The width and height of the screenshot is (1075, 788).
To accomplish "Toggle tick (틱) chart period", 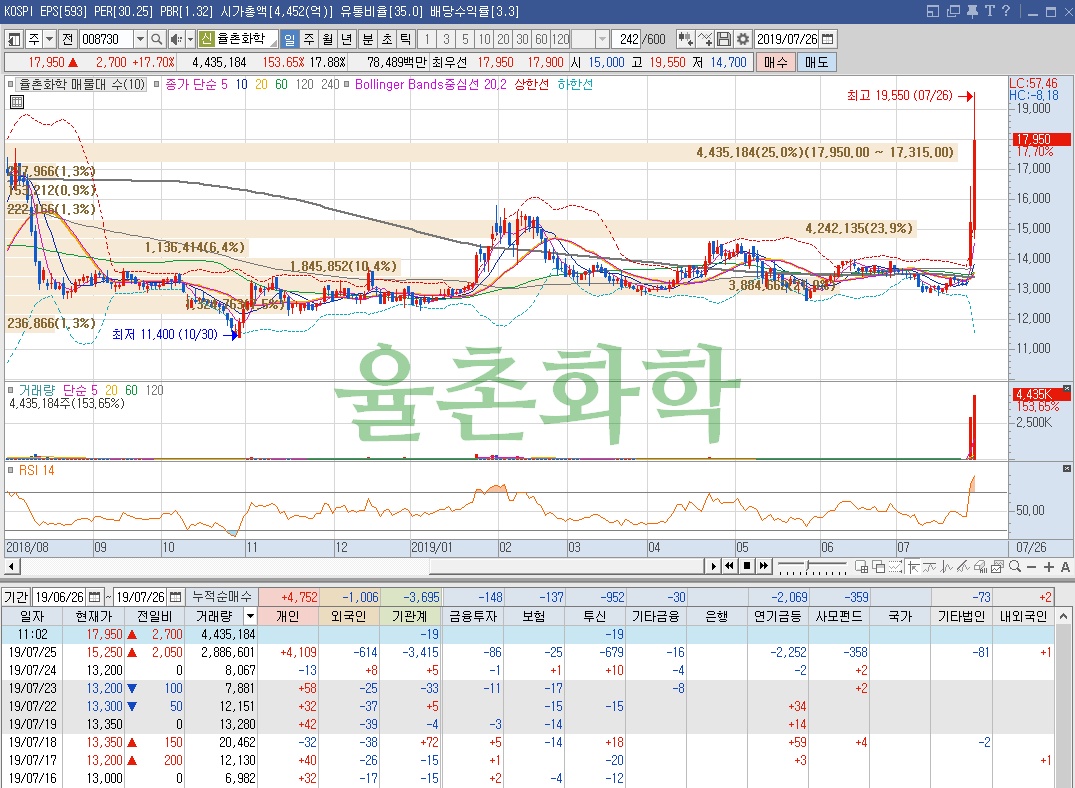I will pos(406,39).
